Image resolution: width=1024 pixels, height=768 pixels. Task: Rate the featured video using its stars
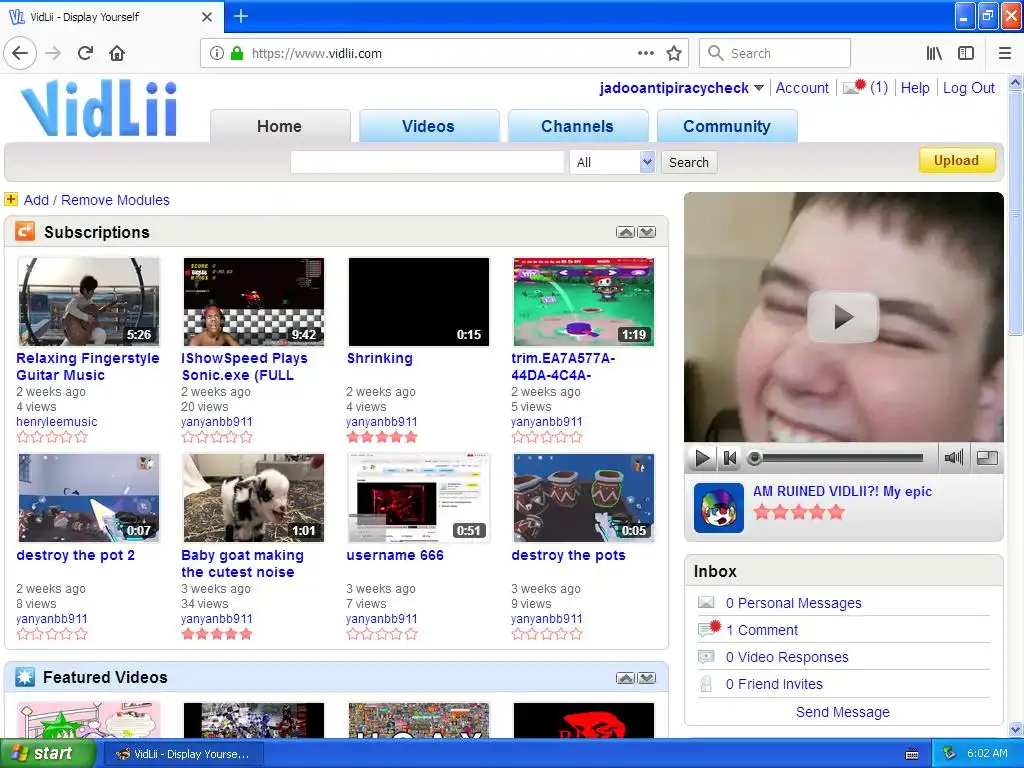[799, 513]
